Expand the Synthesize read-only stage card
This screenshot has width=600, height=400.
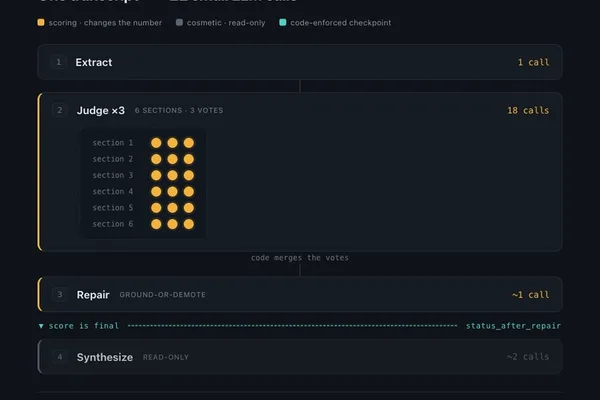(x=300, y=357)
